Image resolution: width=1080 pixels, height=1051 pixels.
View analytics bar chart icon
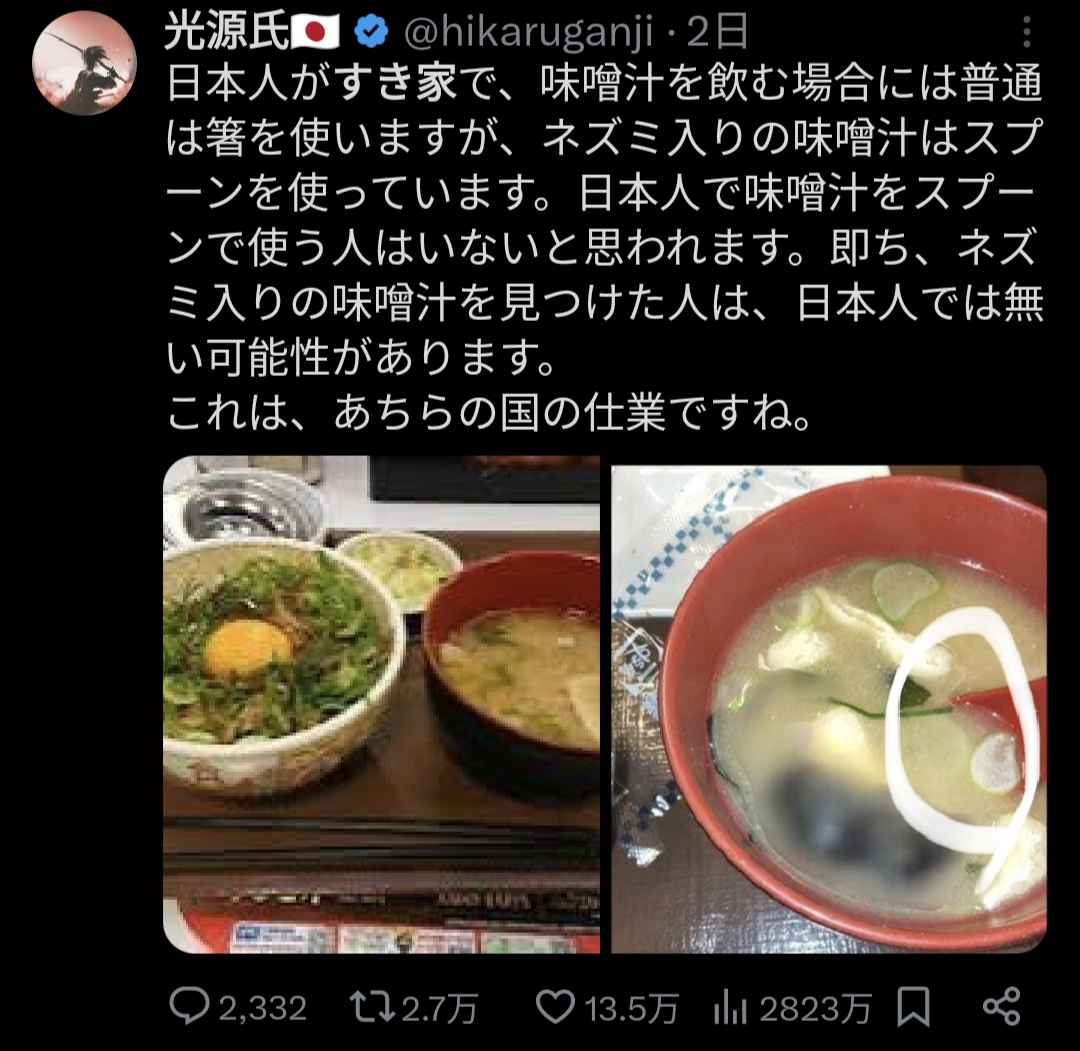tap(731, 1008)
